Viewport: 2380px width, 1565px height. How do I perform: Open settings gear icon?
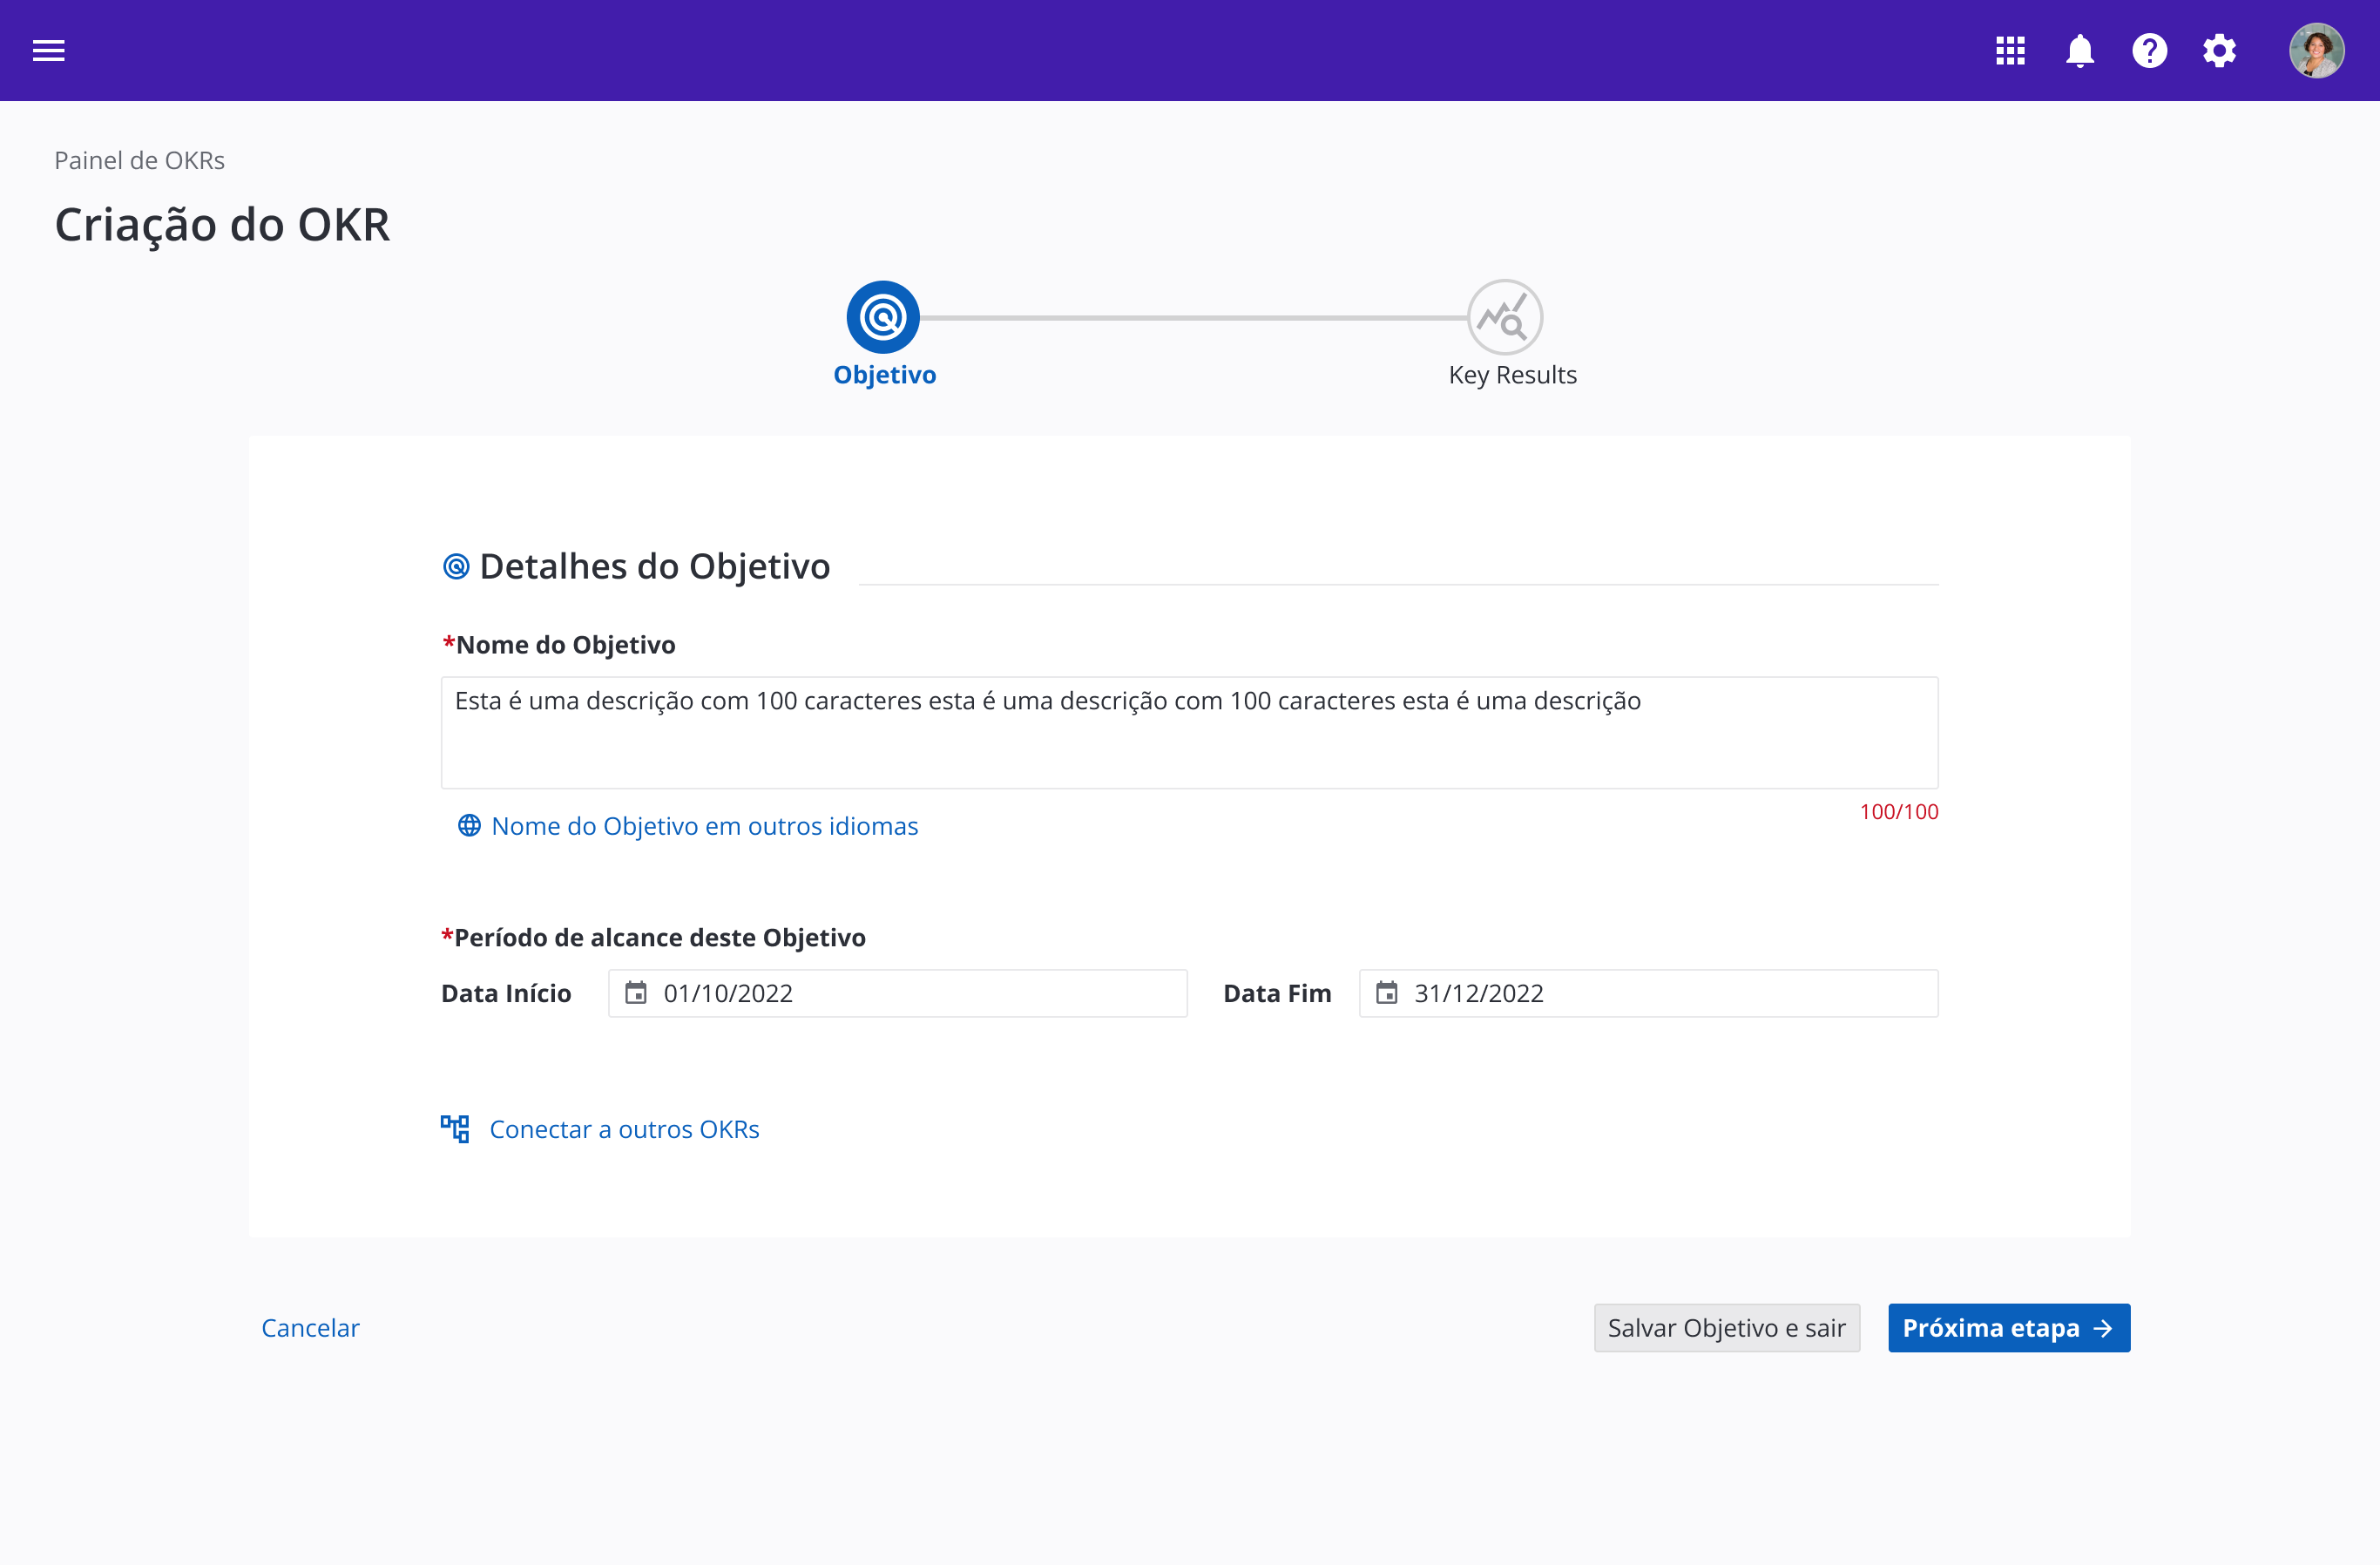coord(2219,50)
